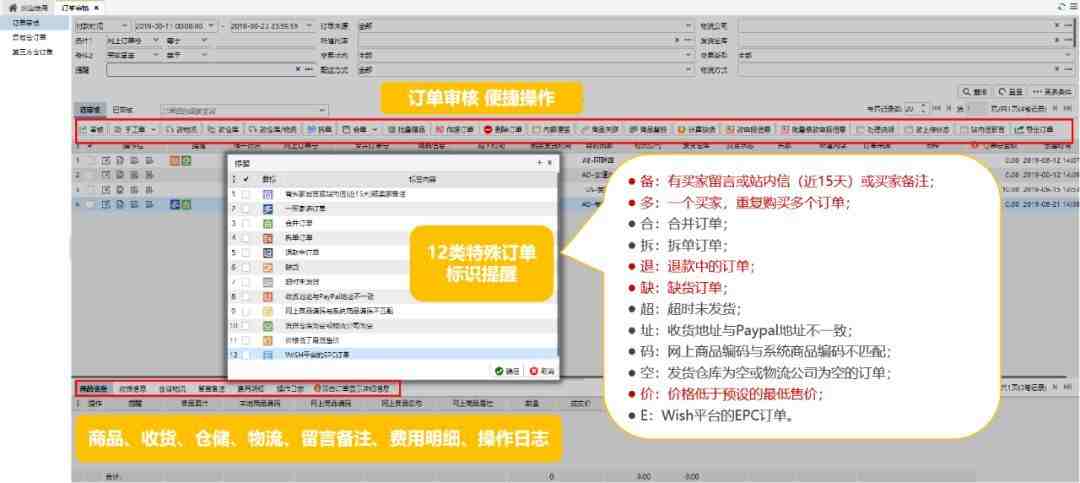
Task: Click the blue E tag icon in row 12
Action: pyautogui.click(x=268, y=355)
